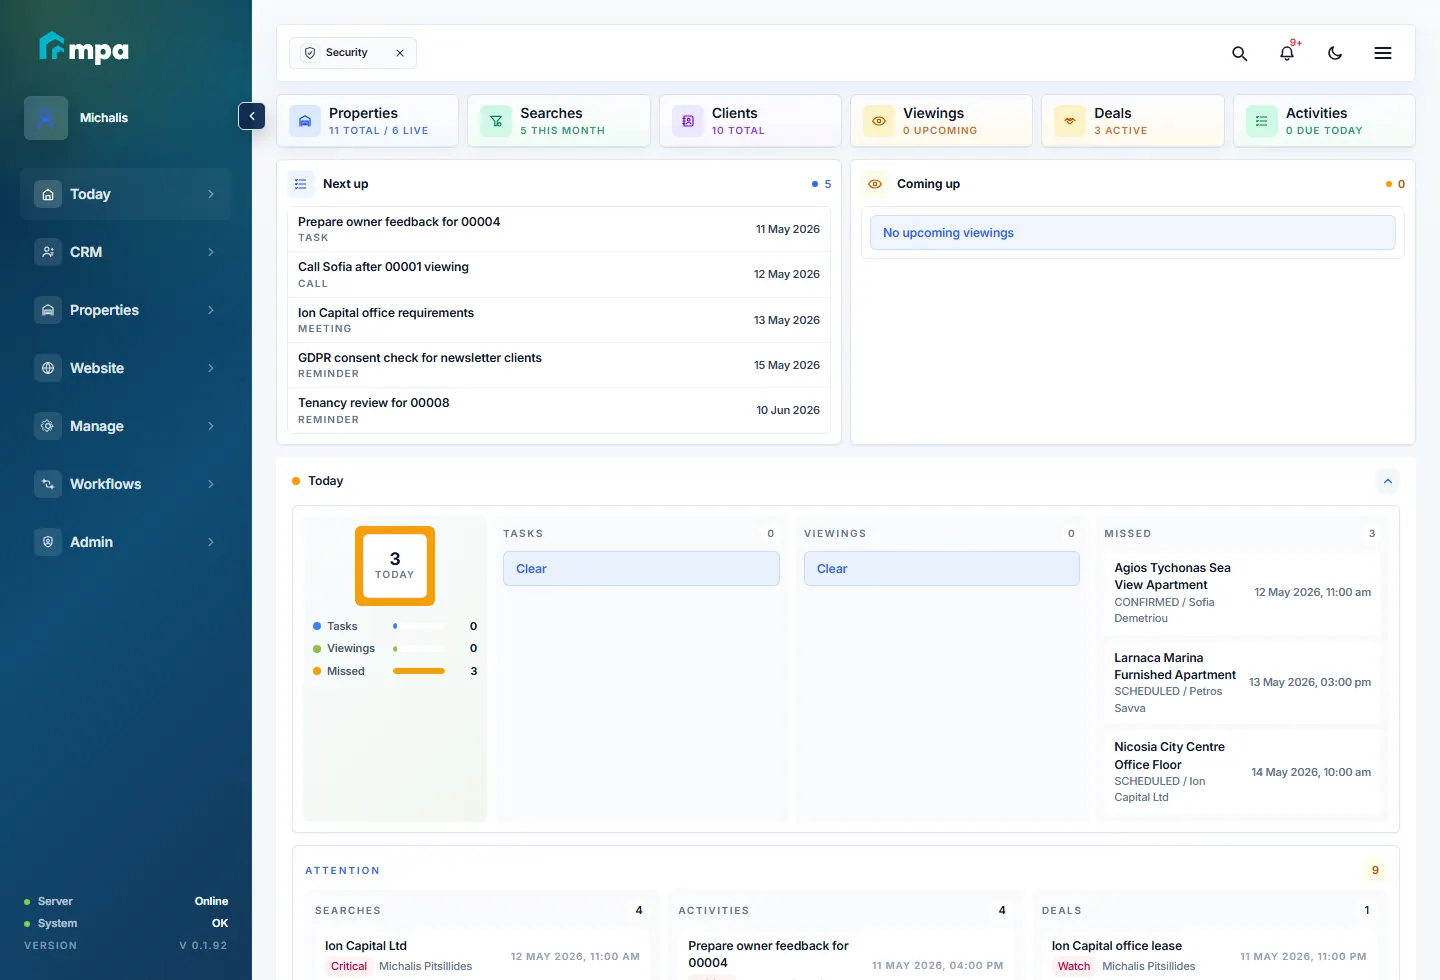Image resolution: width=1440 pixels, height=980 pixels.
Task: Open Website in the sidebar
Action: tap(126, 368)
